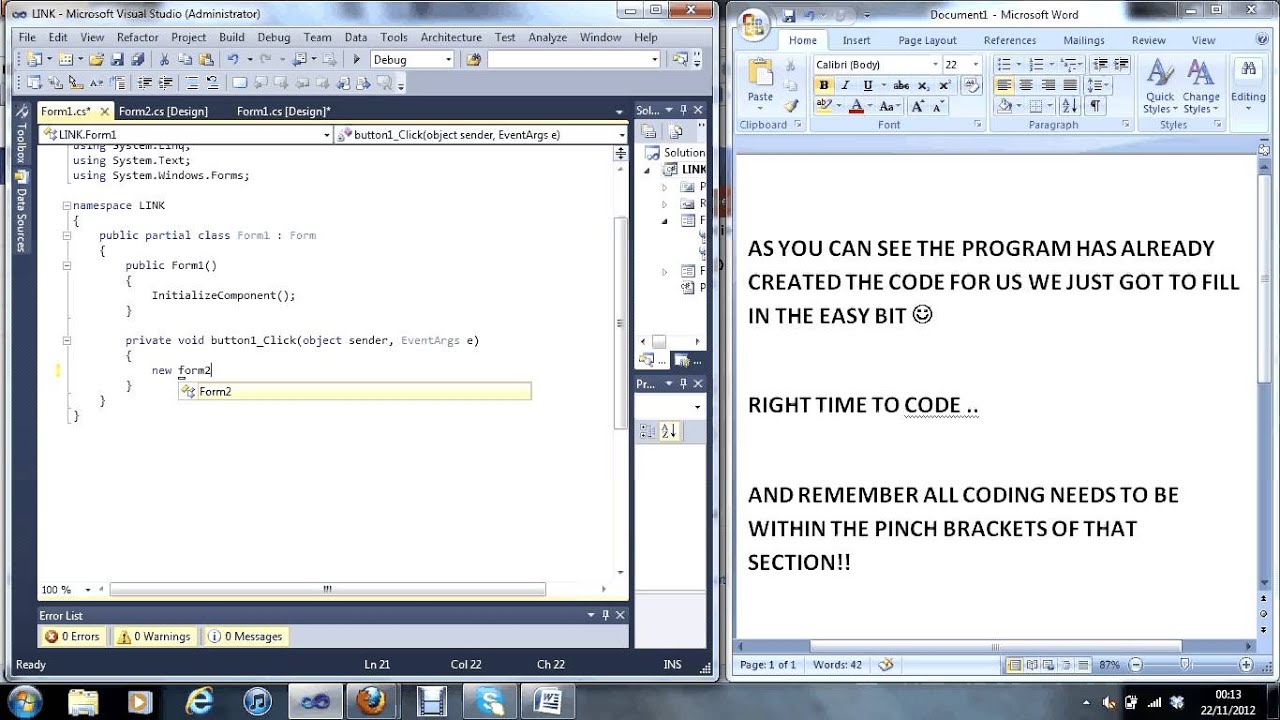Open the Calibri font name dropdown
Viewport: 1280px width, 720px height.
935,64
